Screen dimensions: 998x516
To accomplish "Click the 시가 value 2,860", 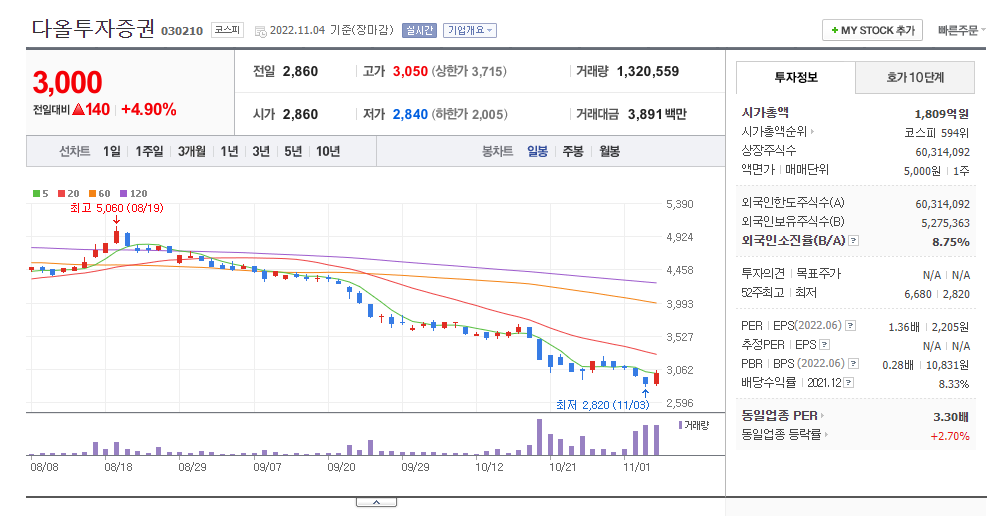I will (300, 115).
